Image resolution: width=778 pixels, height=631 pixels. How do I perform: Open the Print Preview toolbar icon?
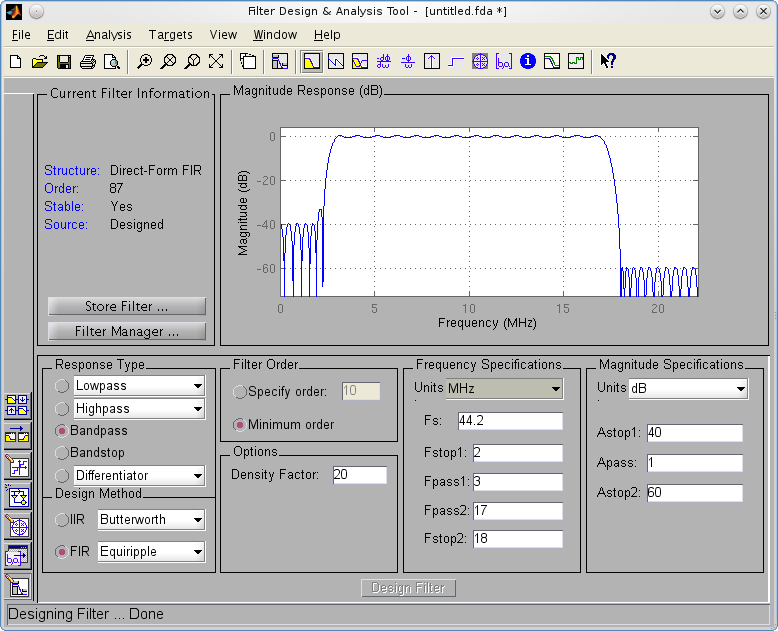[x=112, y=61]
